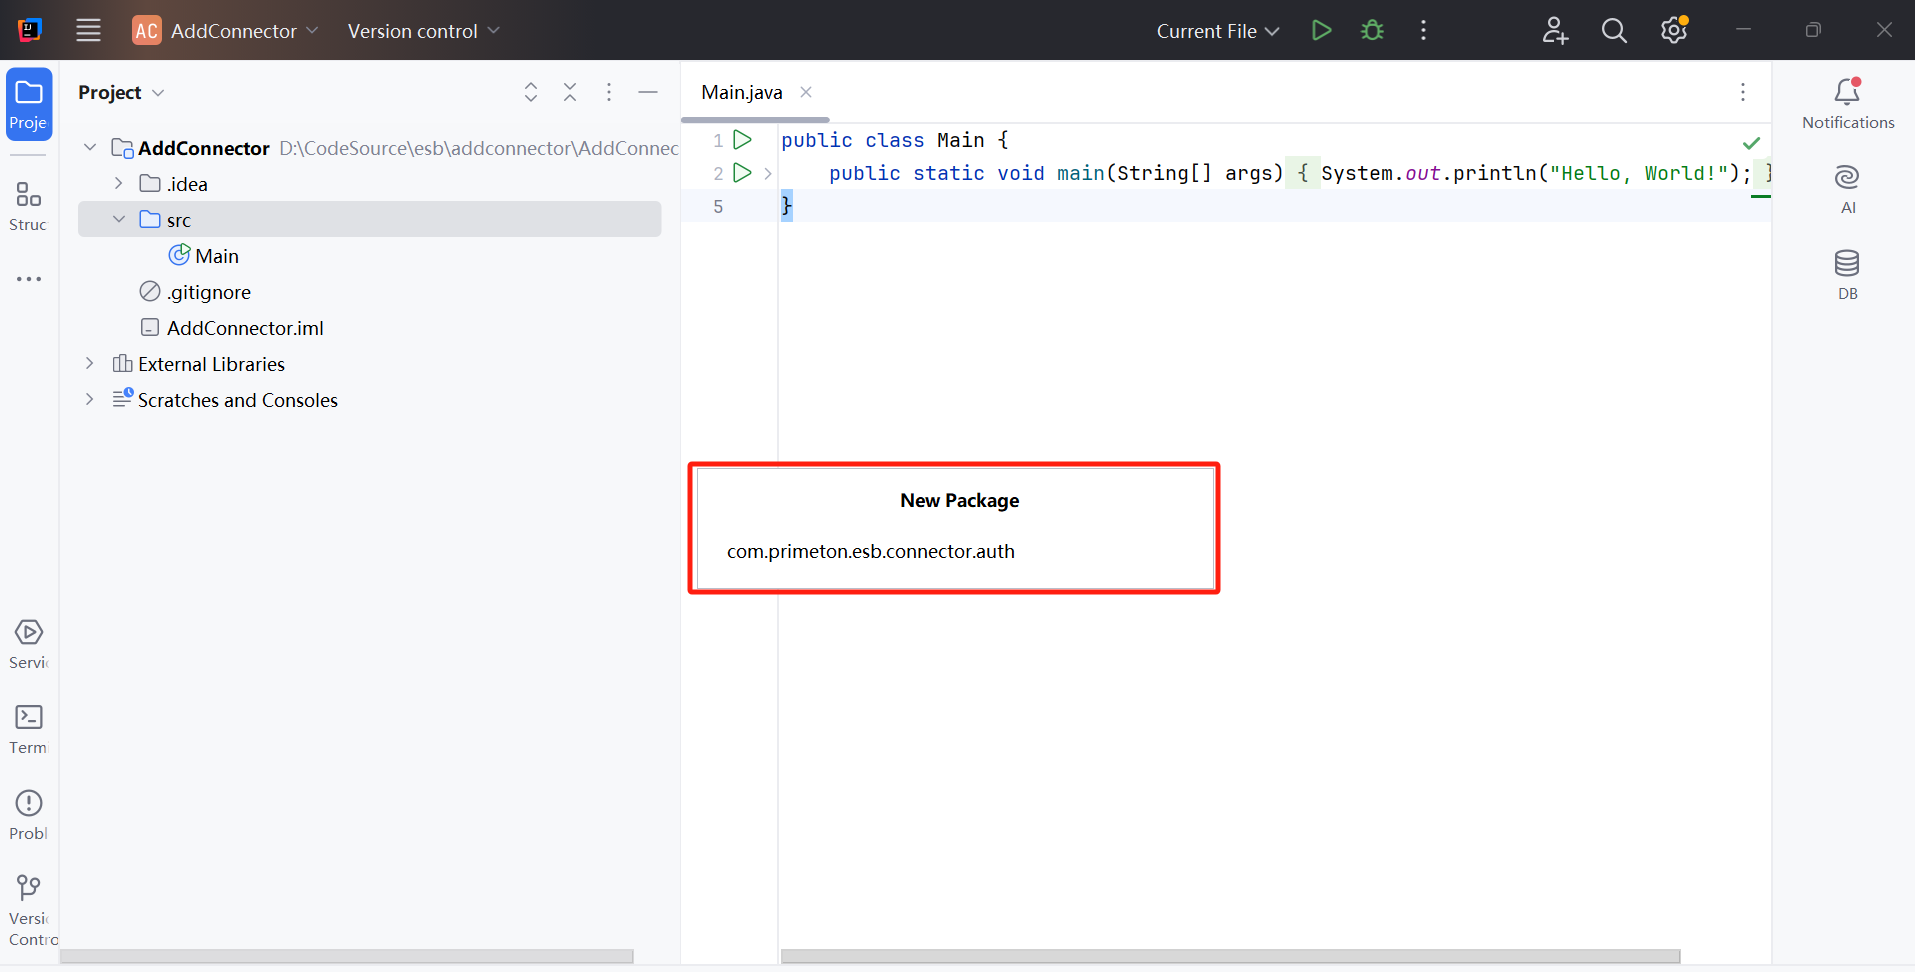Open the Structure tool window

tap(28, 205)
